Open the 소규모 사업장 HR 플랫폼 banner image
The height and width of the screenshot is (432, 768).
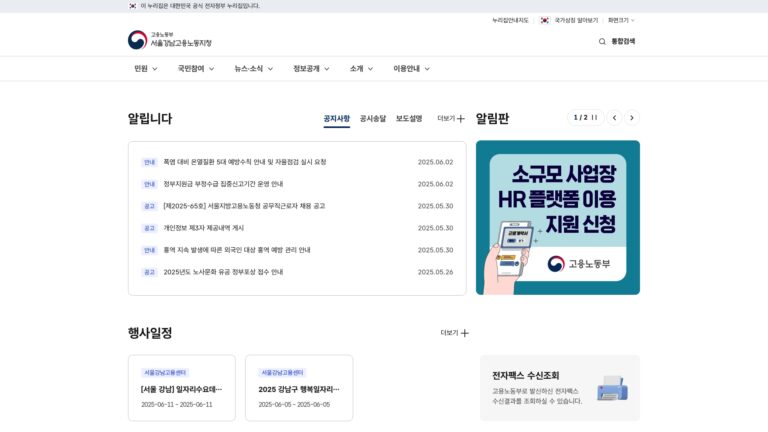(558, 218)
